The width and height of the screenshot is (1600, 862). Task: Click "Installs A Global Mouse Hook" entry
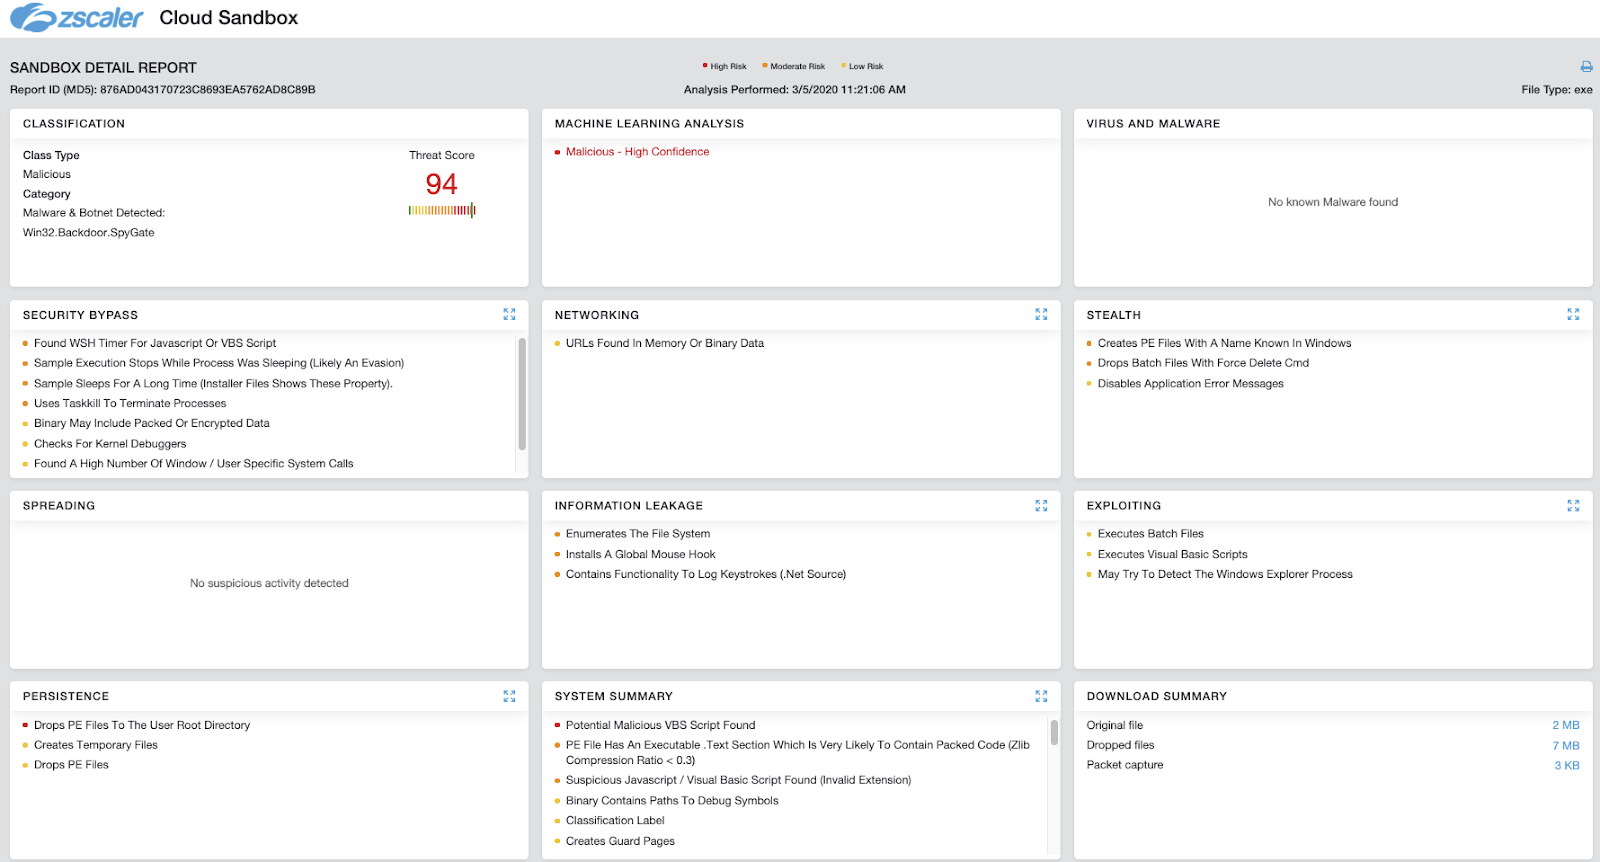[x=641, y=554]
